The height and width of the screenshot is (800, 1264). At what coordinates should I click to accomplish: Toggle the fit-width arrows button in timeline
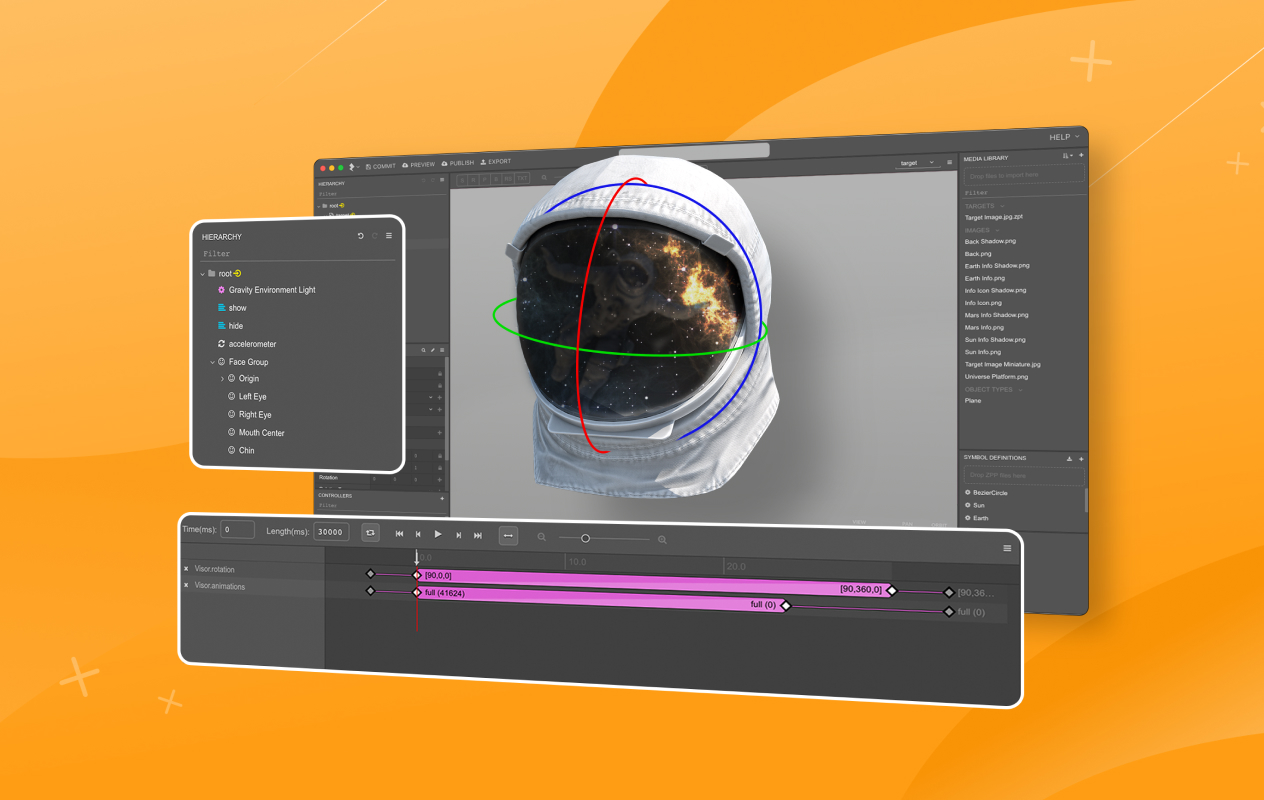coord(508,536)
